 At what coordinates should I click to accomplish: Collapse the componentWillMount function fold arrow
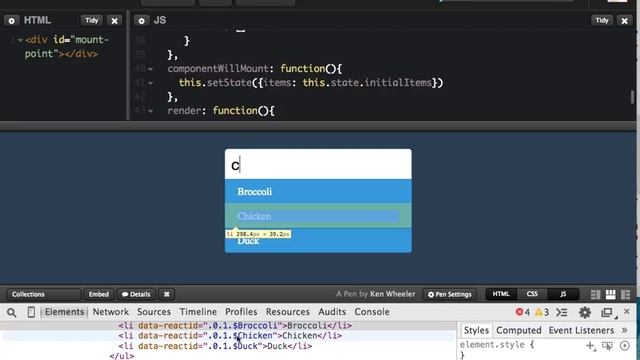[x=151, y=69]
